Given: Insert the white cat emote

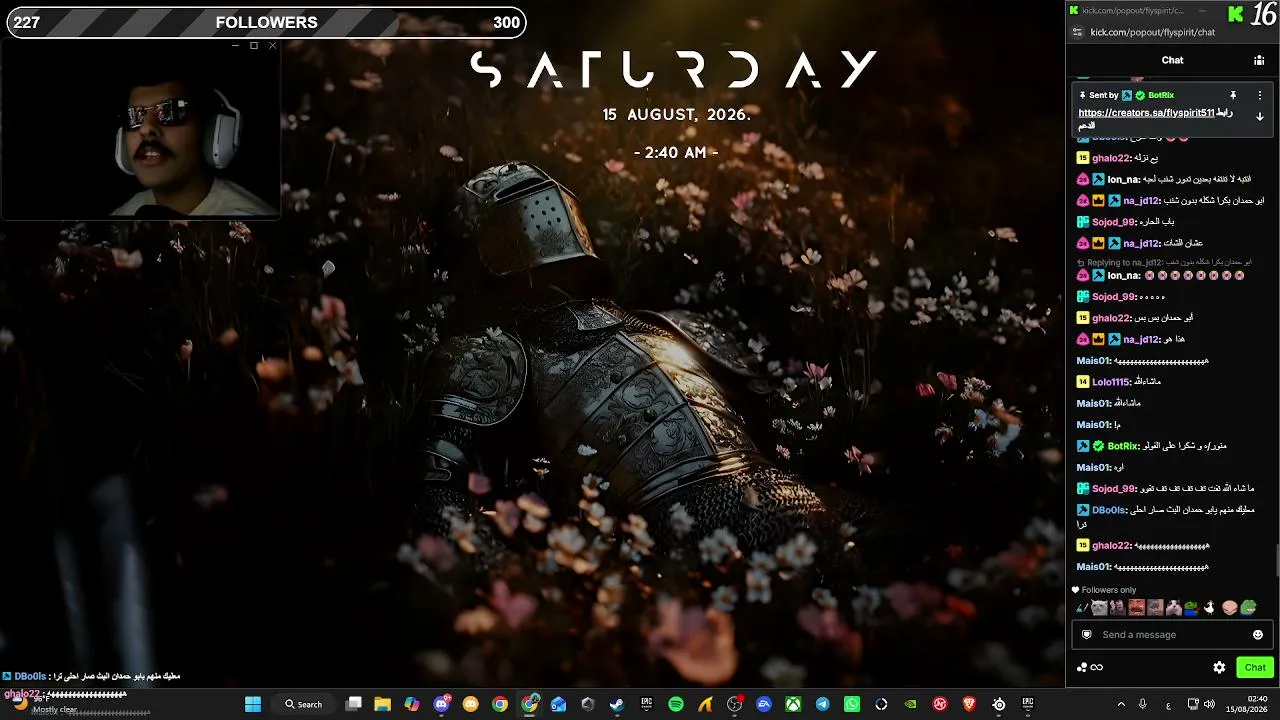Looking at the screenshot, I should (x=1099, y=607).
